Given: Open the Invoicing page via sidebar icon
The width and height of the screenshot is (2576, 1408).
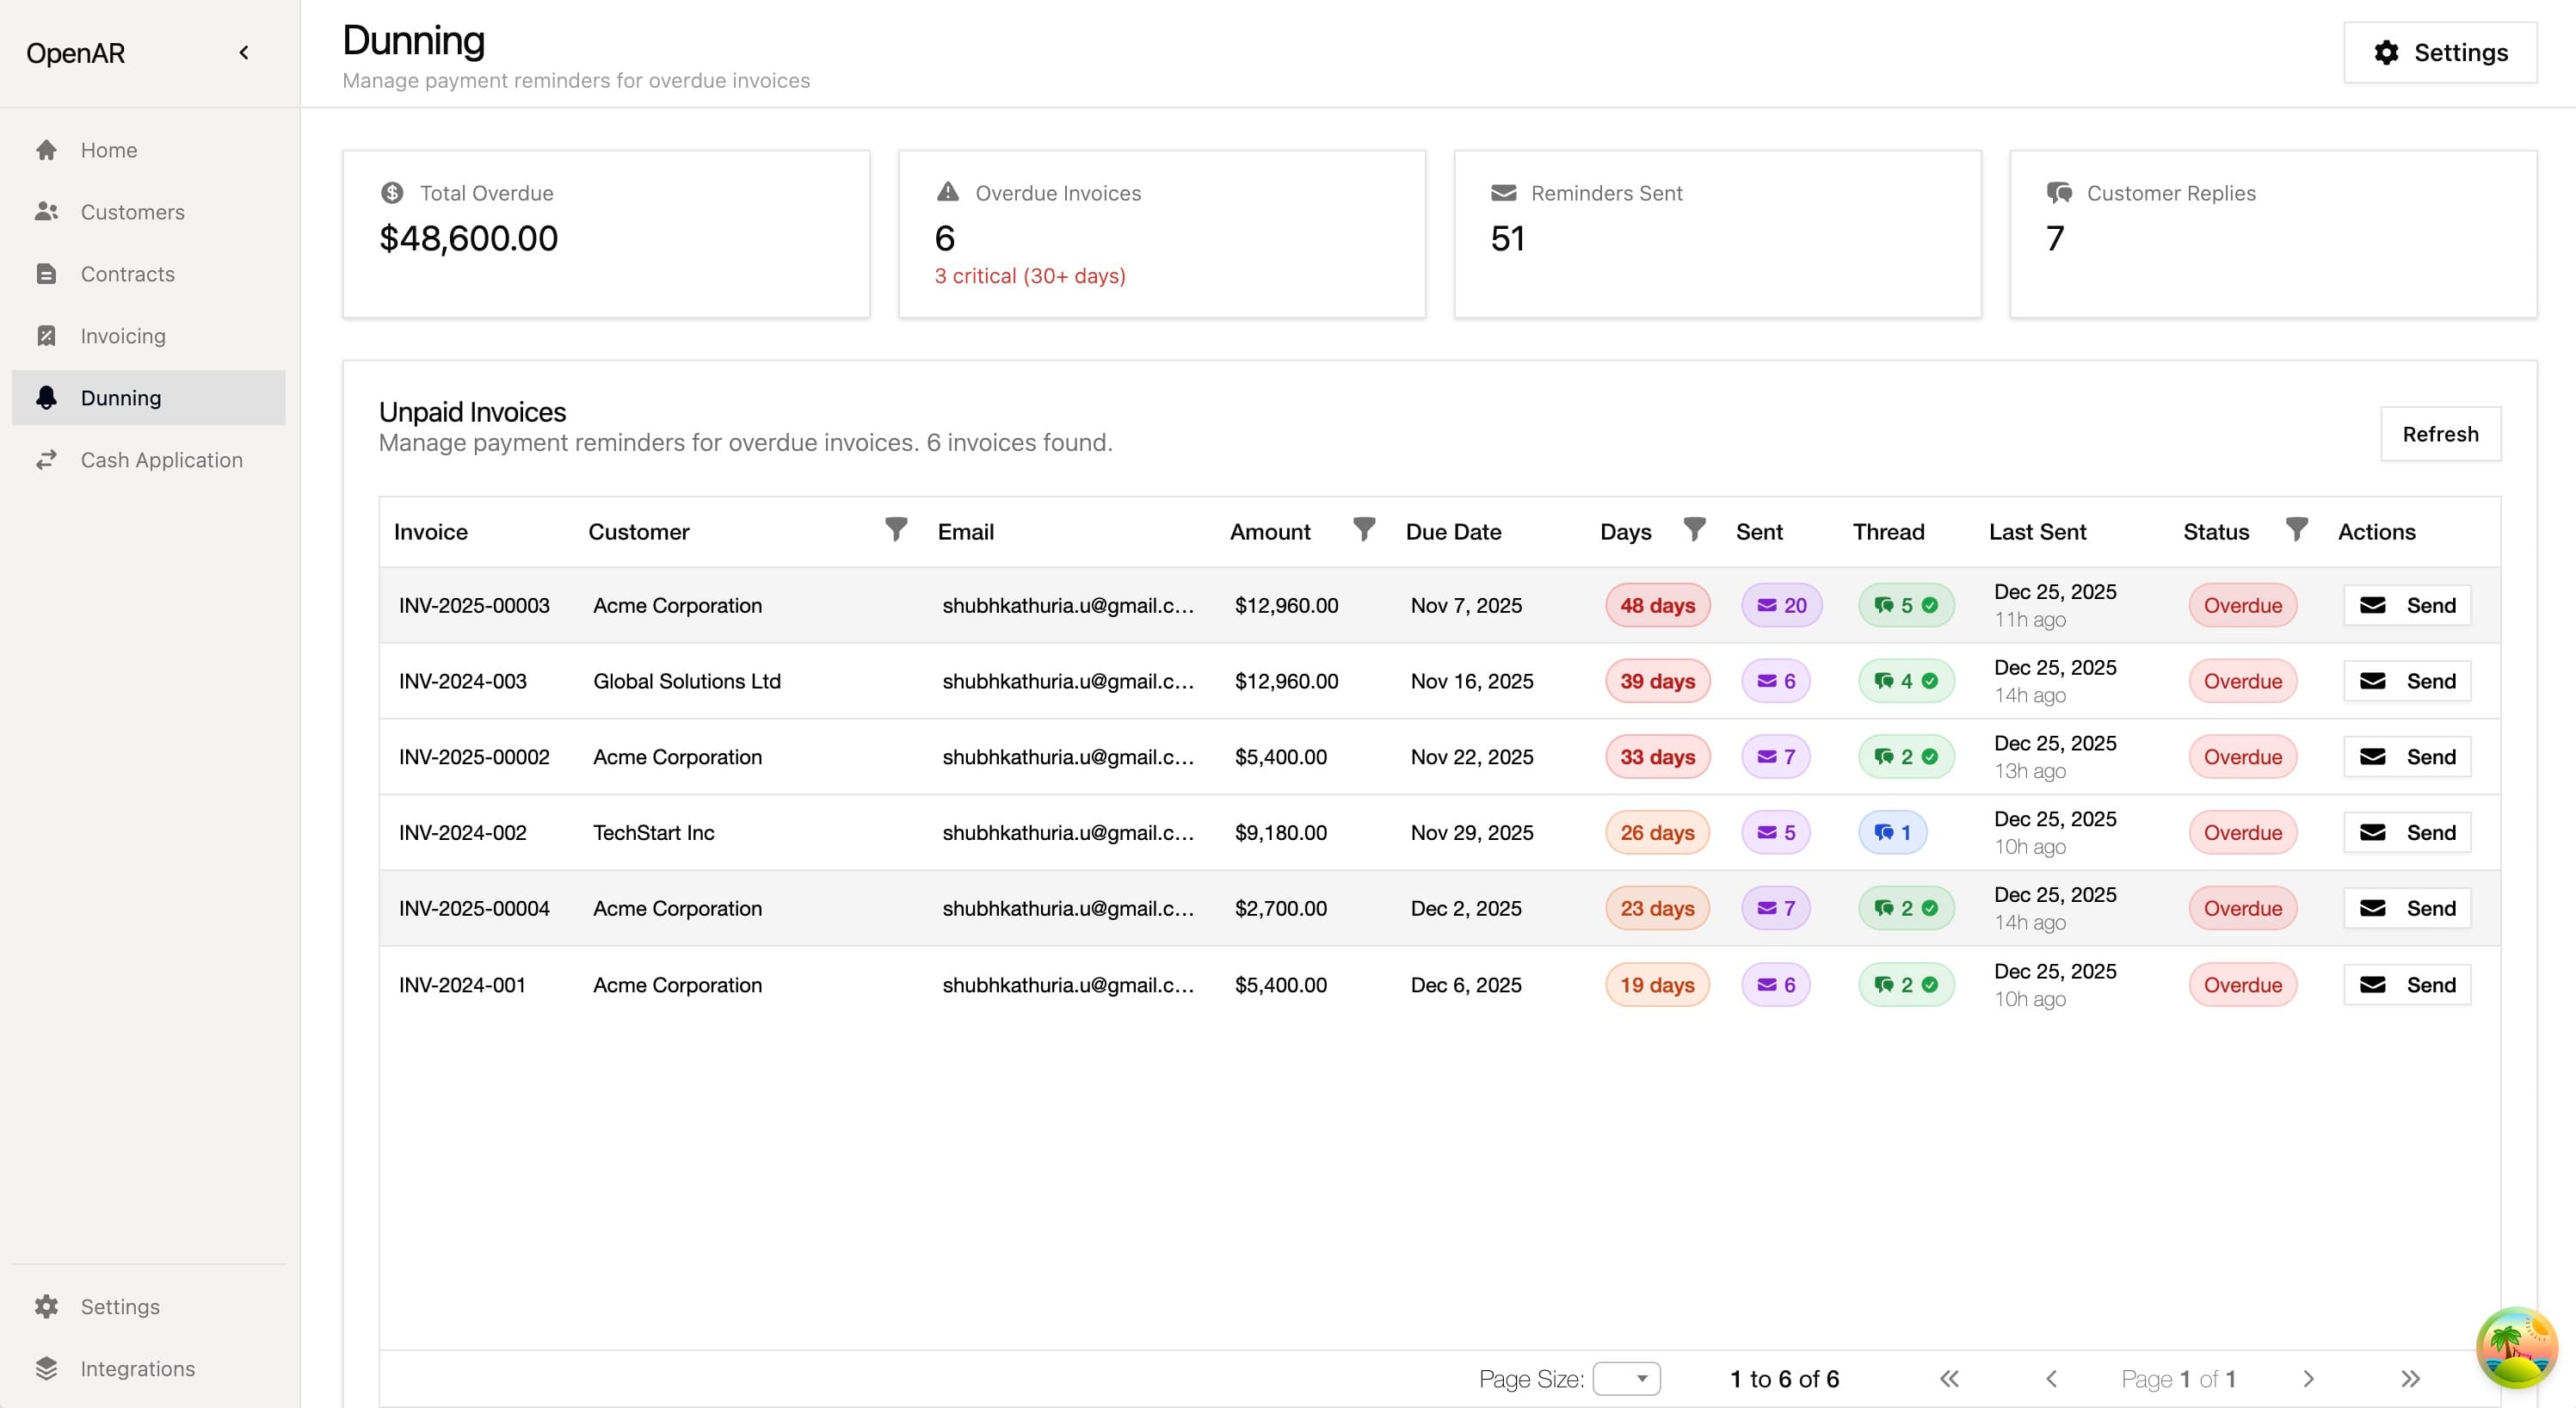Looking at the screenshot, I should click(47, 335).
